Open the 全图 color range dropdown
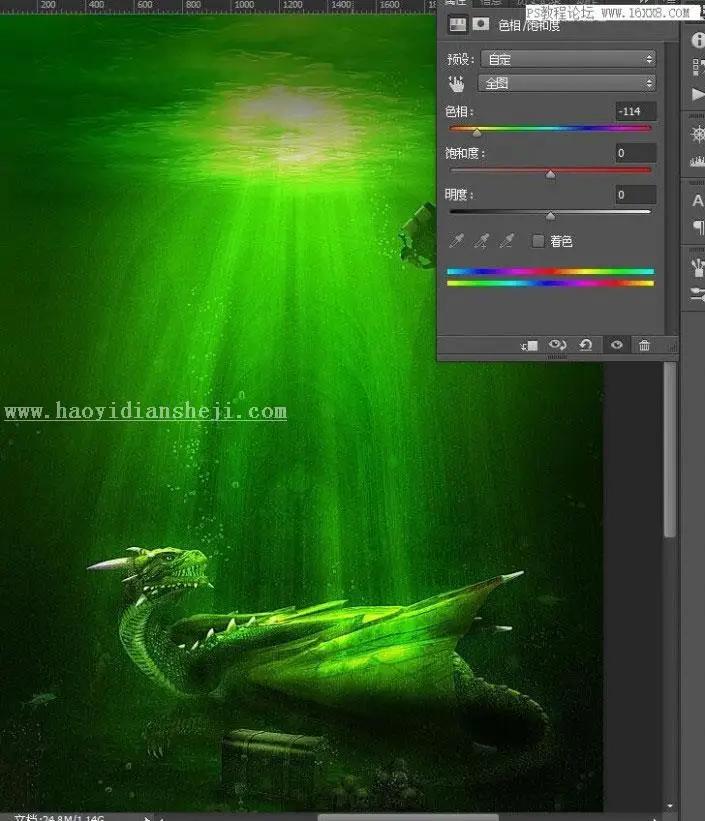The width and height of the screenshot is (705, 821). (566, 83)
